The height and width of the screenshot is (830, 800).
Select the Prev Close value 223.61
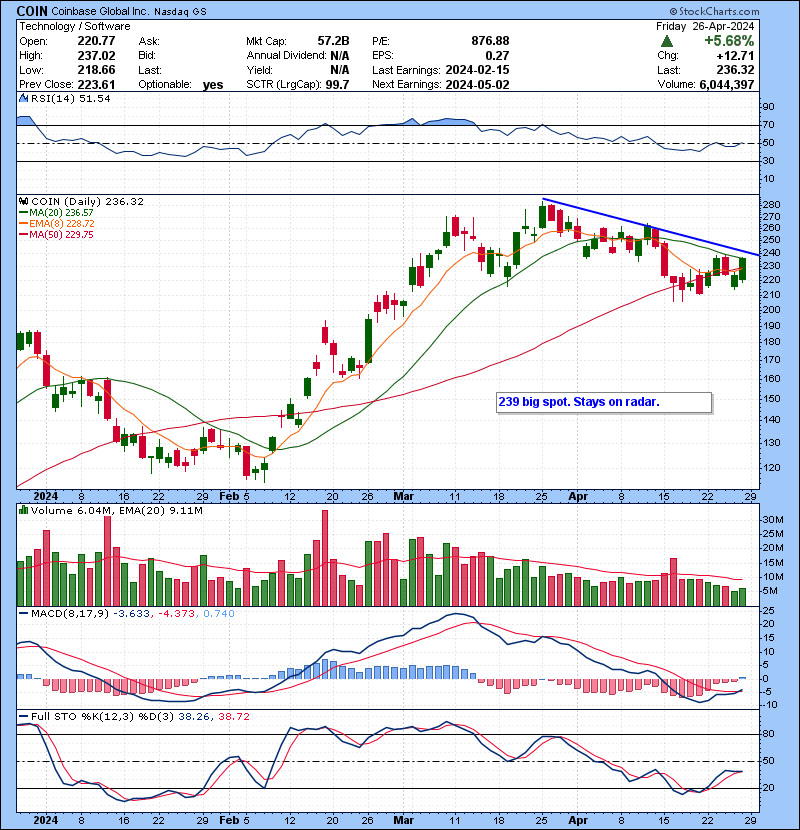click(x=96, y=84)
